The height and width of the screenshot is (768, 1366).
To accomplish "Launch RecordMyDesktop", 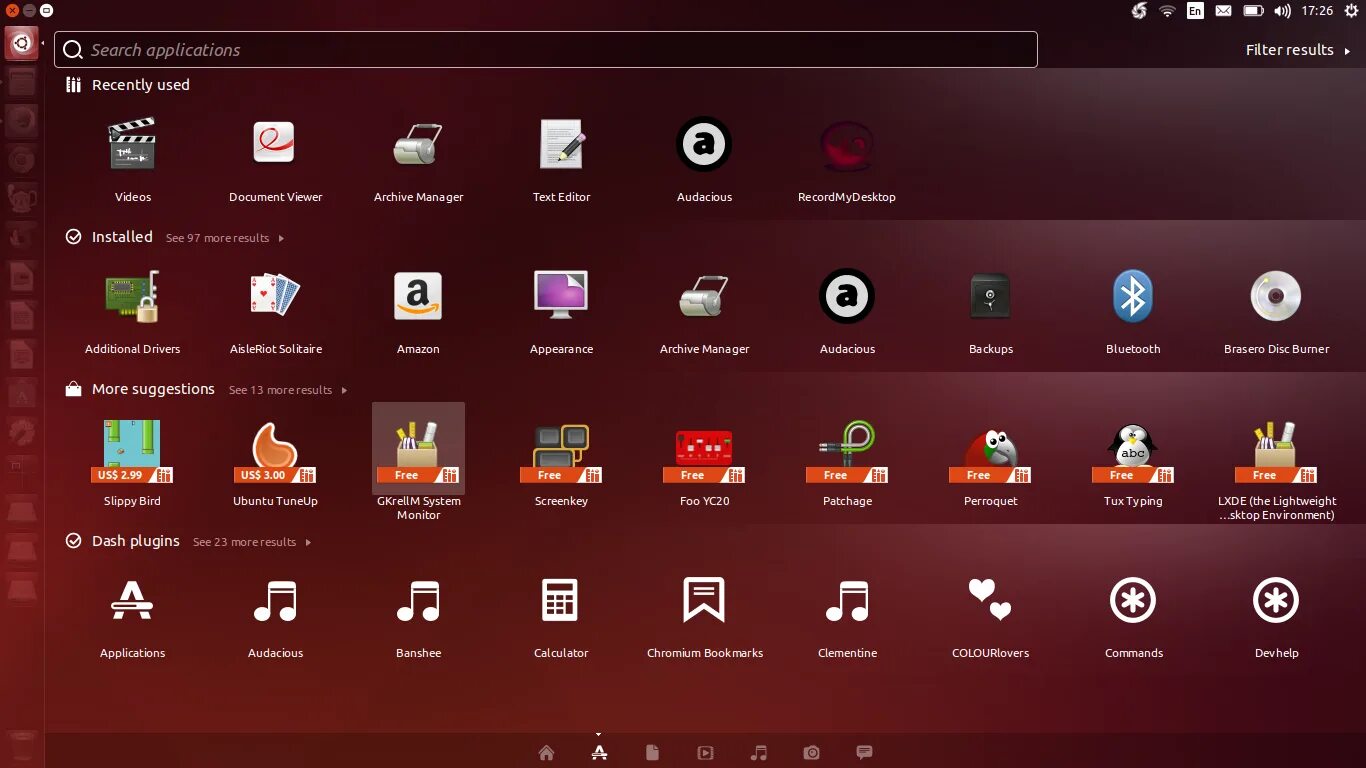I will click(x=847, y=158).
